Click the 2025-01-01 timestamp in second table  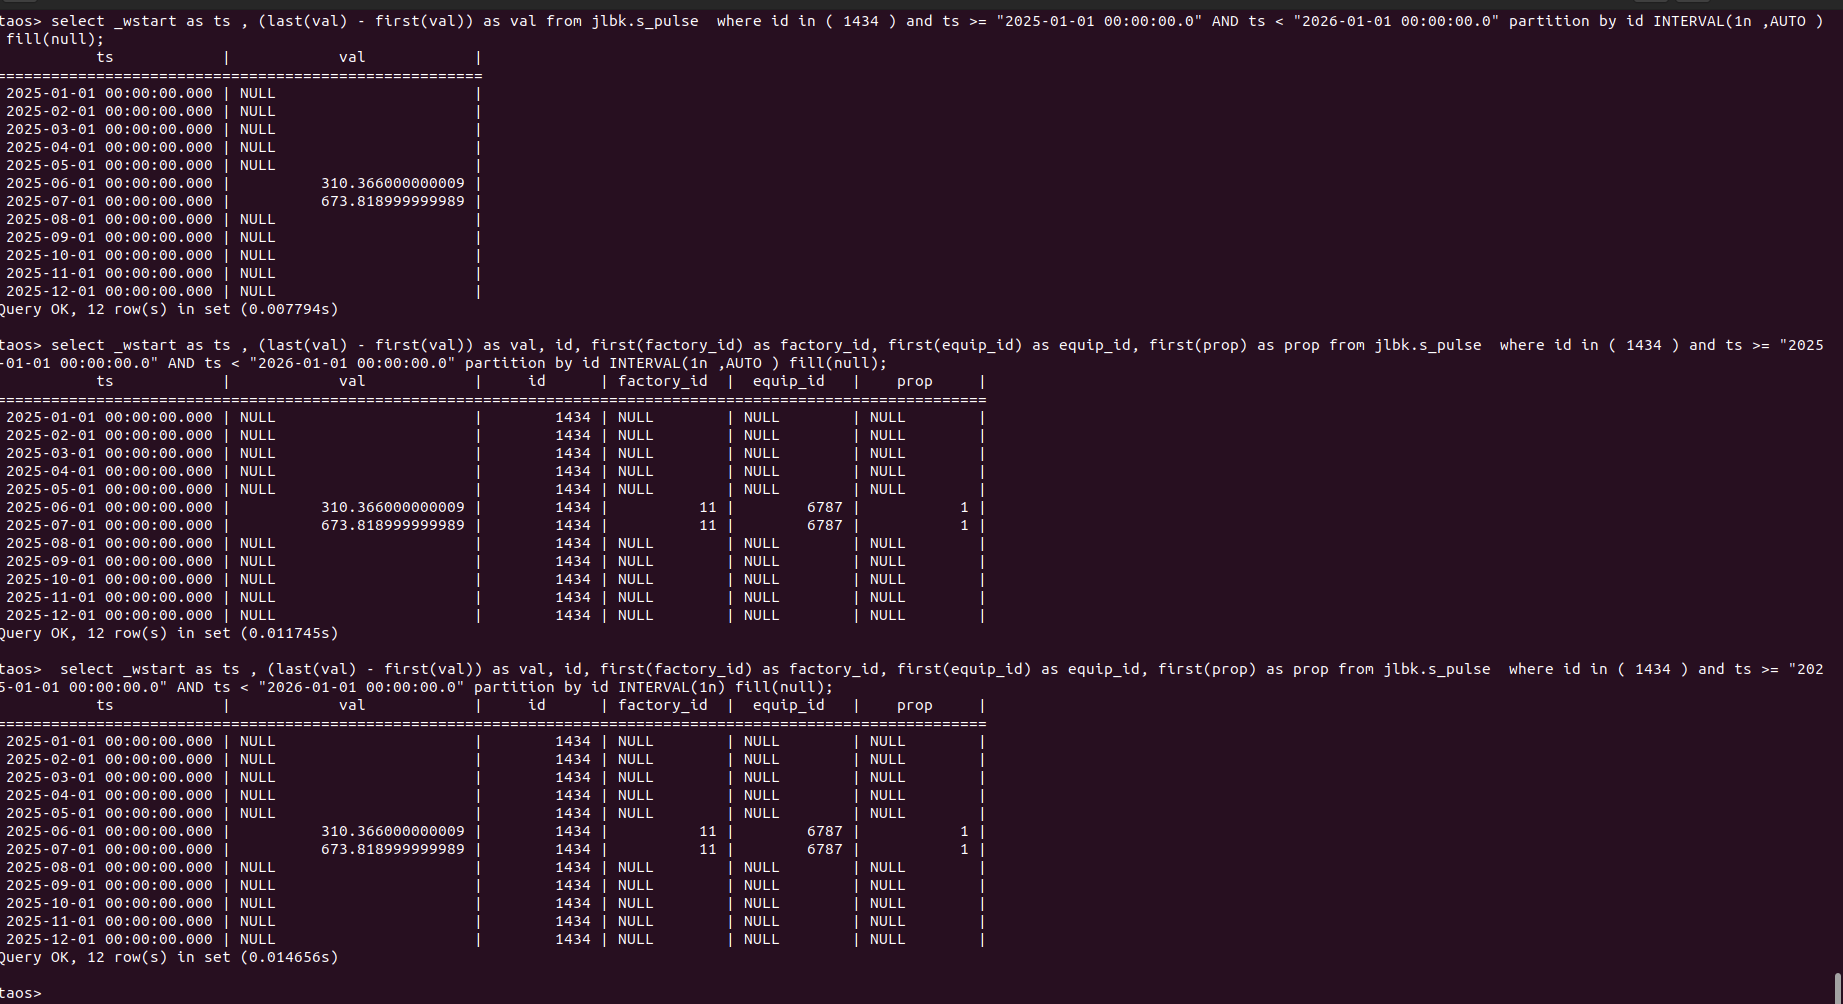point(109,417)
